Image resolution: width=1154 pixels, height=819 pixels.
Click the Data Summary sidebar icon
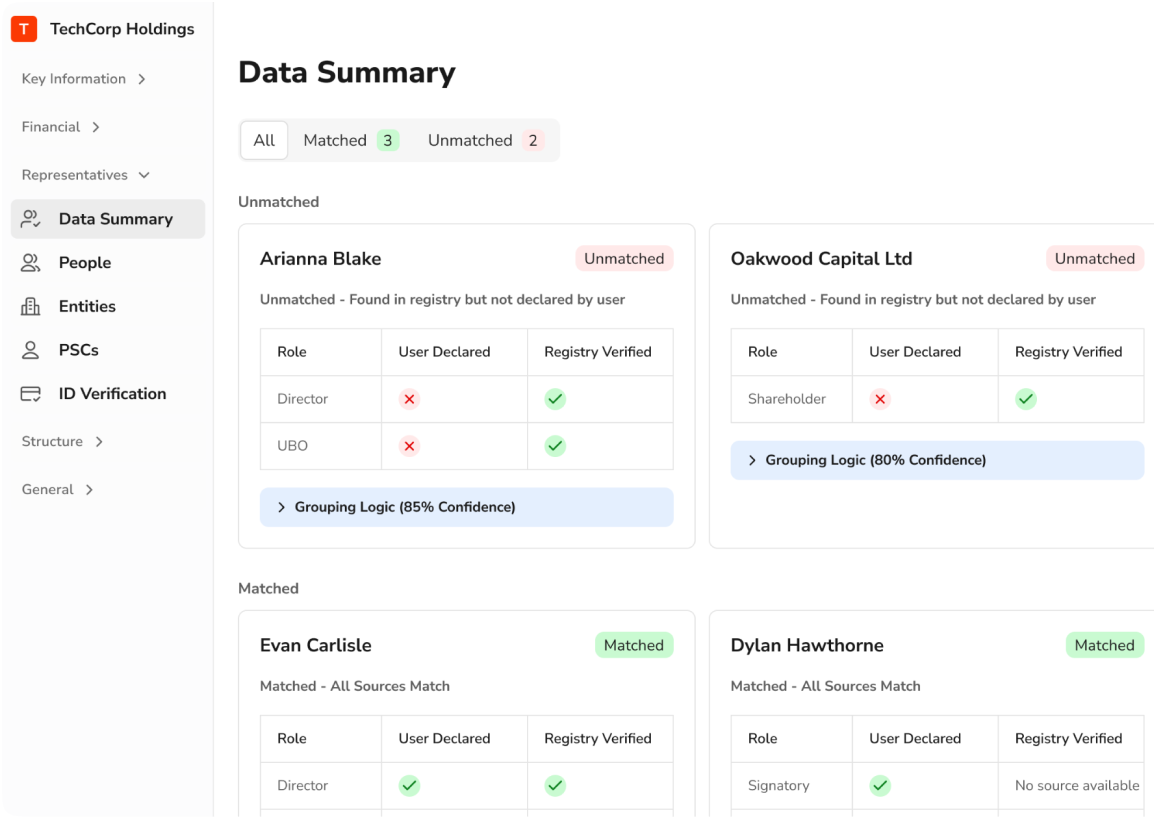(x=31, y=219)
